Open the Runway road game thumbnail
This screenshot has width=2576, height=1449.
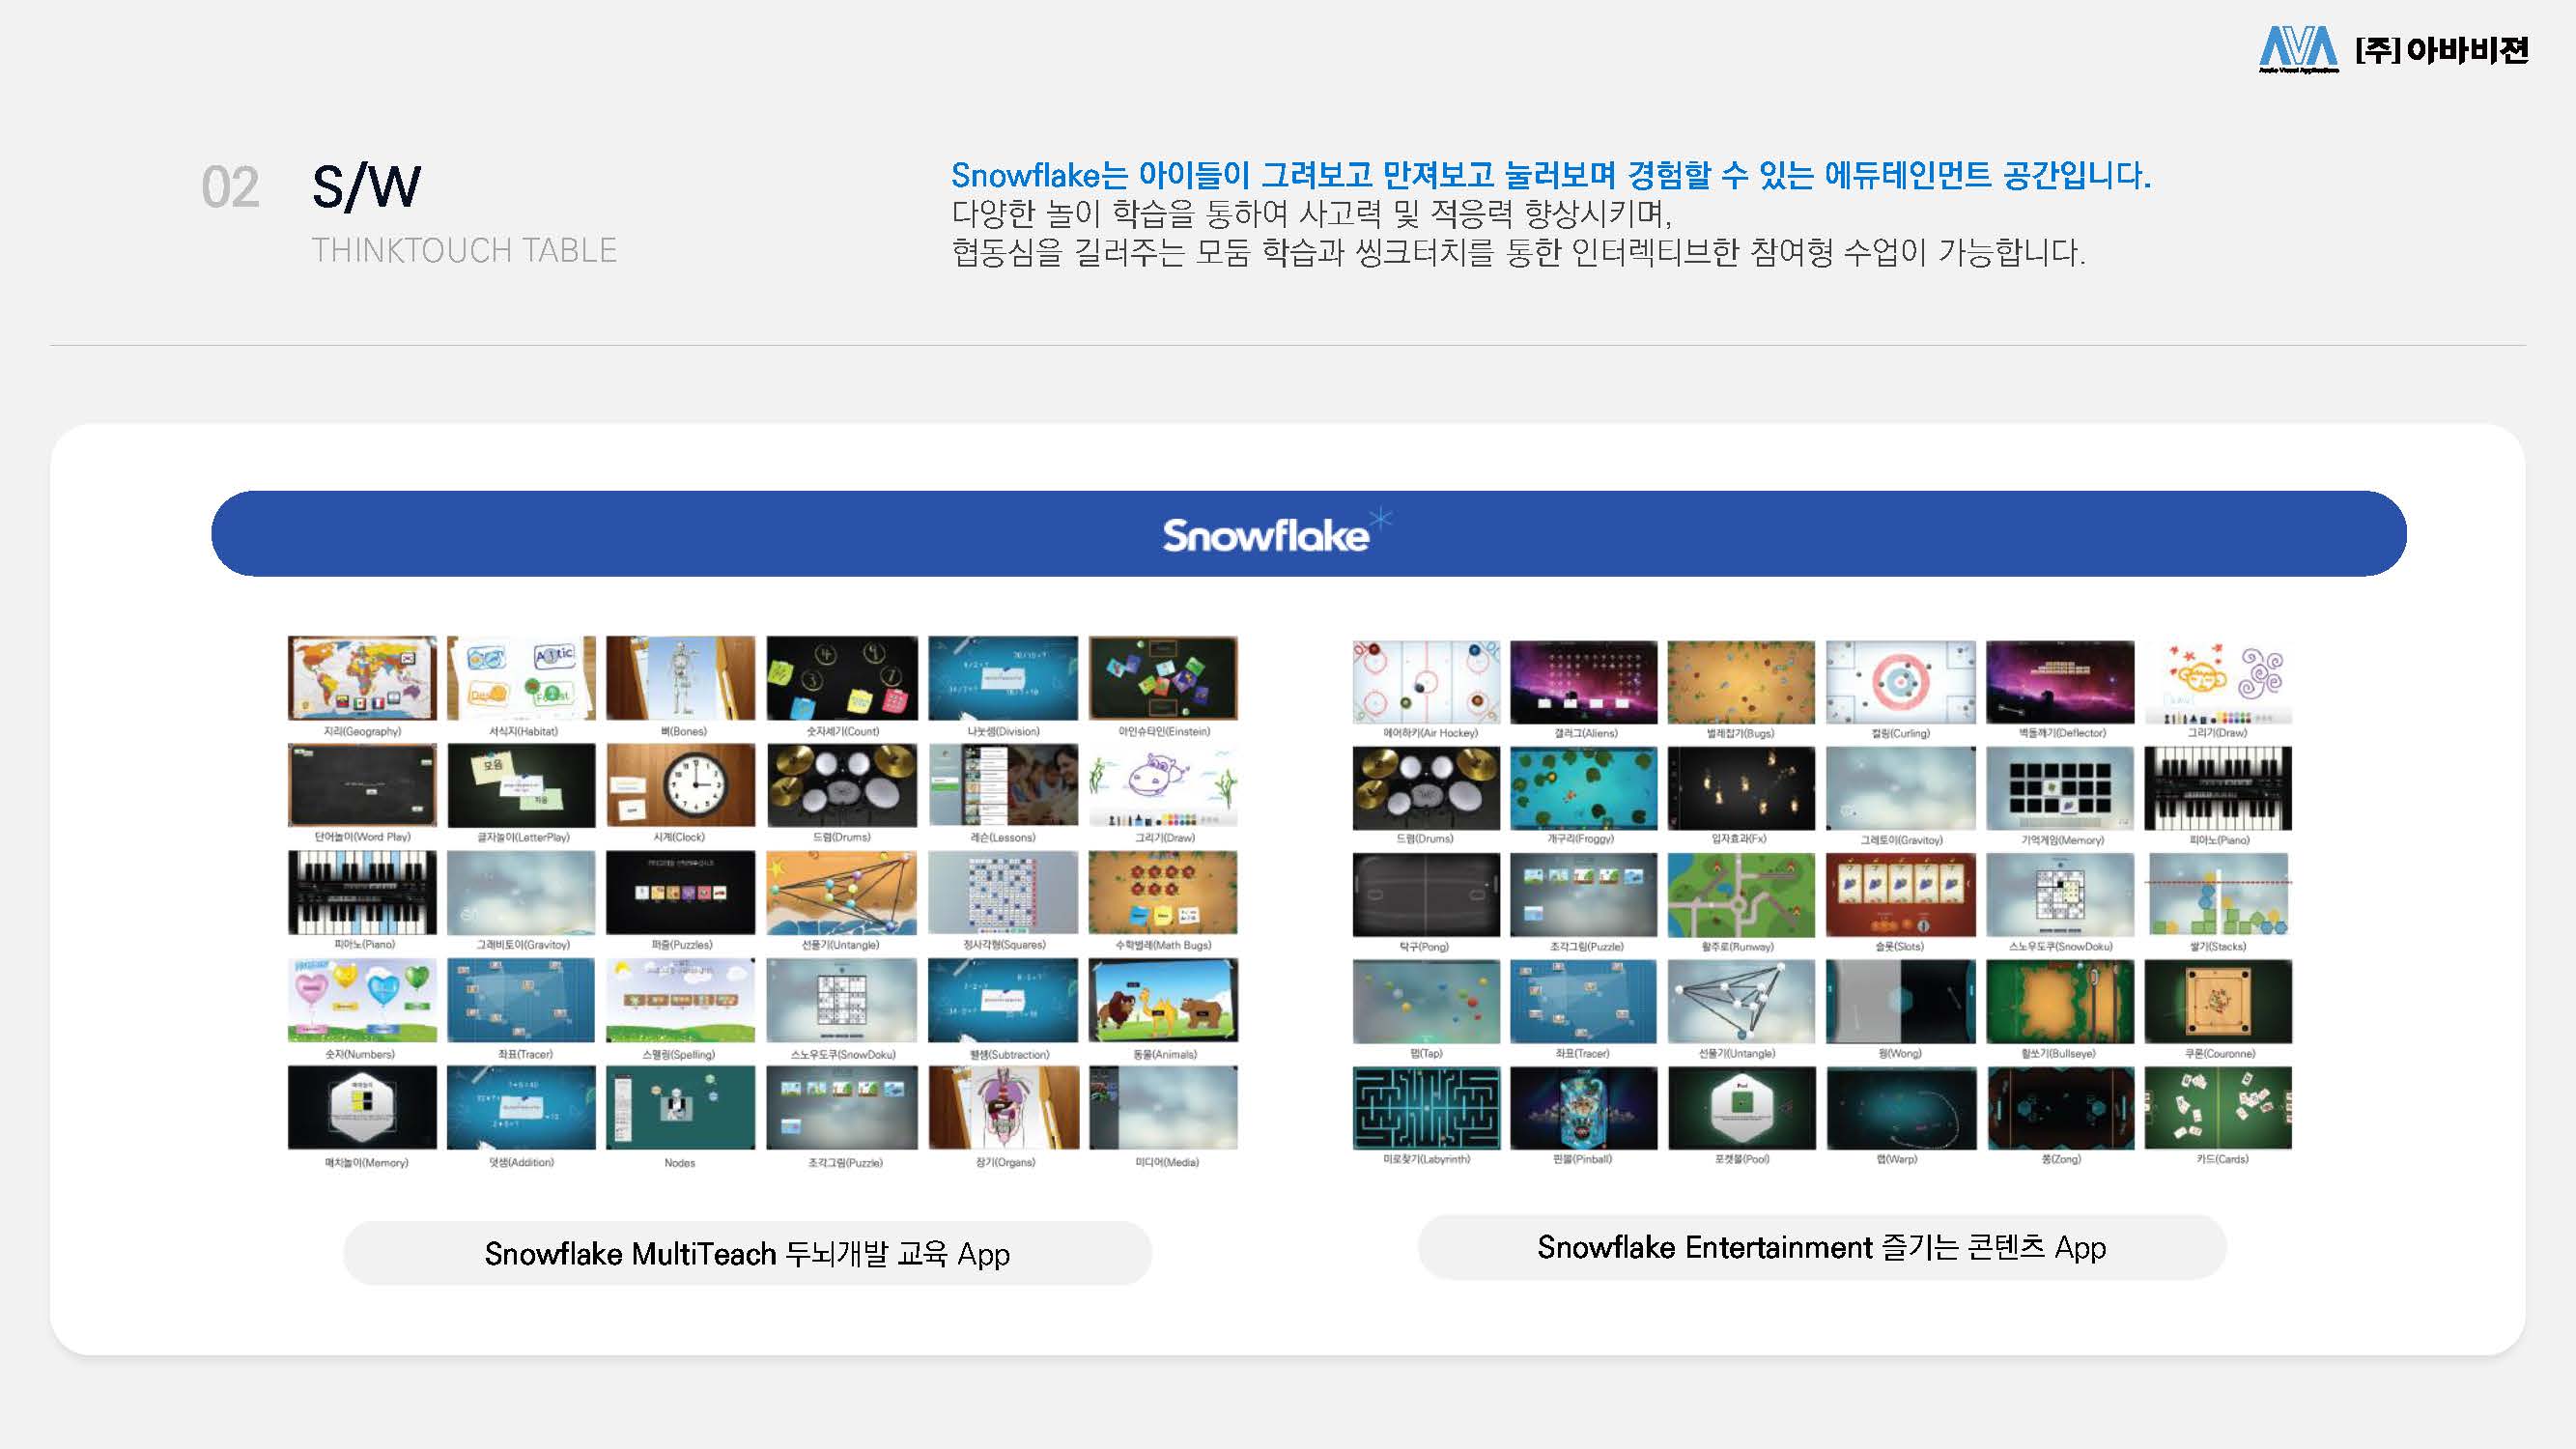click(1741, 895)
